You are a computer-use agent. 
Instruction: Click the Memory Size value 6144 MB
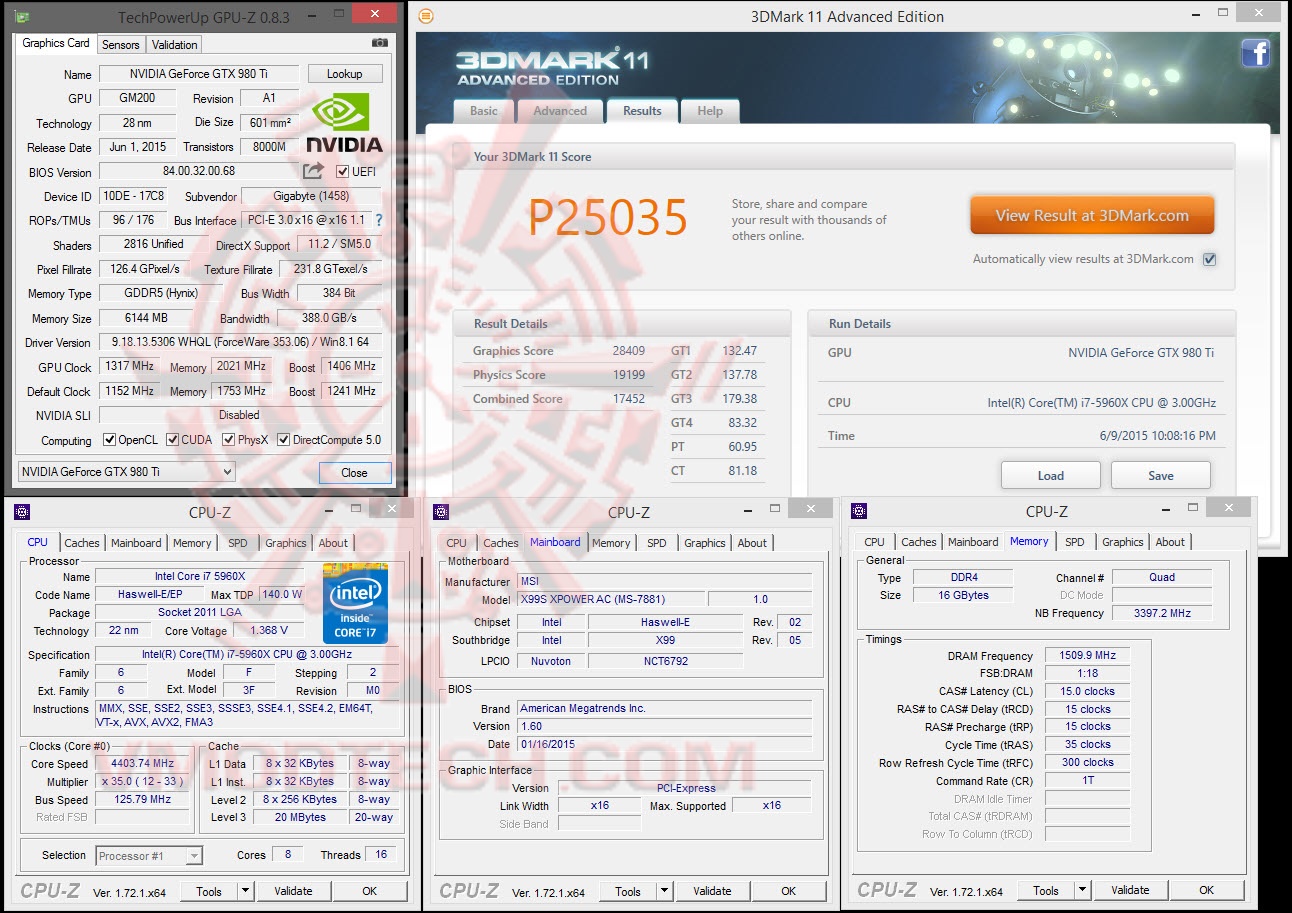(148, 318)
